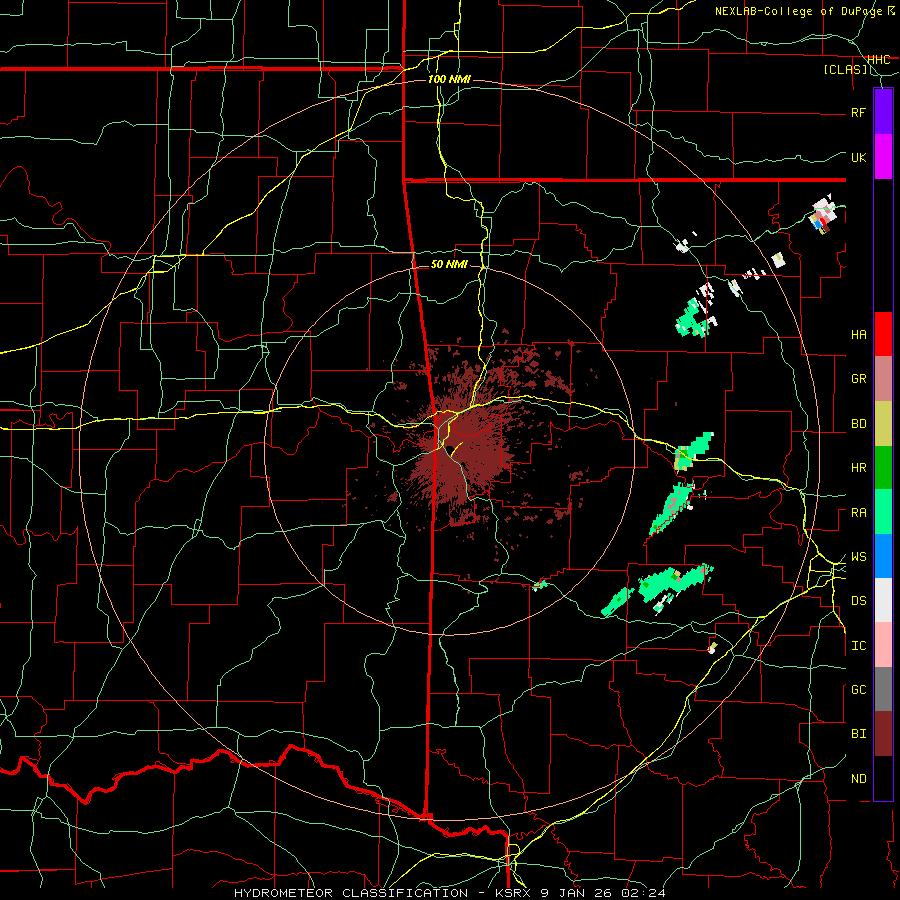Click the DS legend label
This screenshot has width=900, height=900.
[x=858, y=601]
